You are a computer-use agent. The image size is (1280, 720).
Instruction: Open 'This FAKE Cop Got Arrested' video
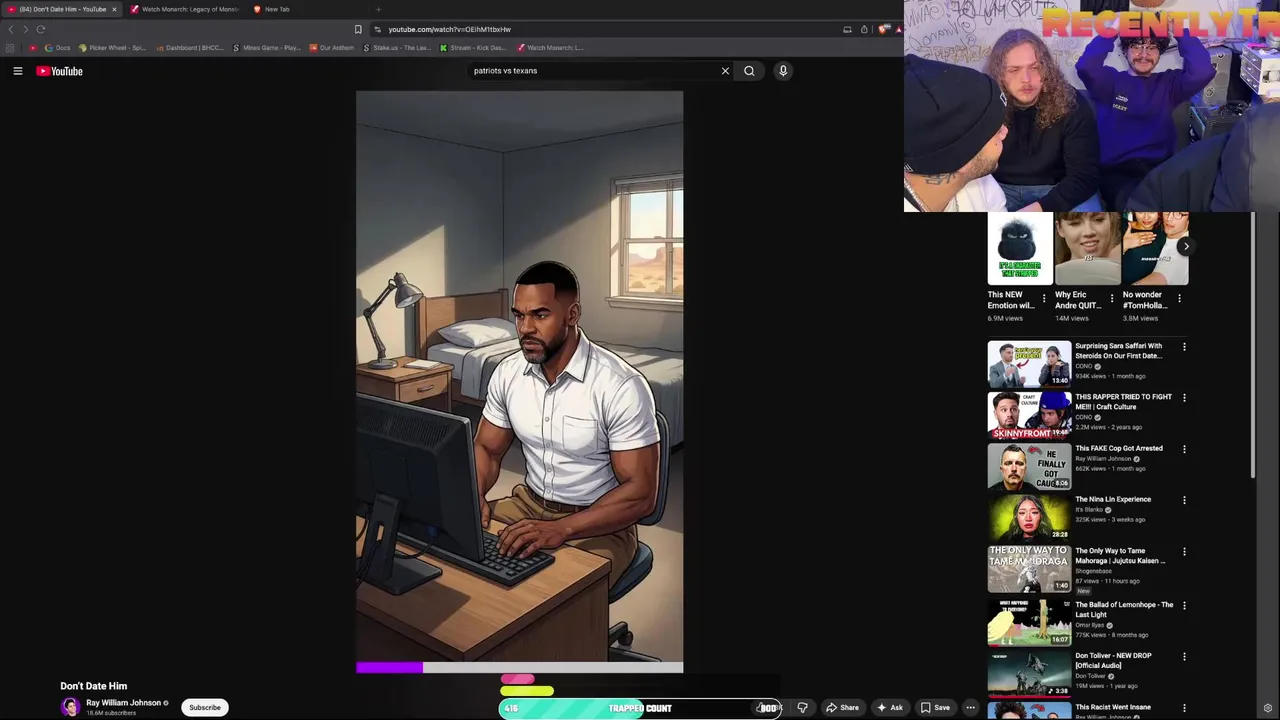(1029, 466)
